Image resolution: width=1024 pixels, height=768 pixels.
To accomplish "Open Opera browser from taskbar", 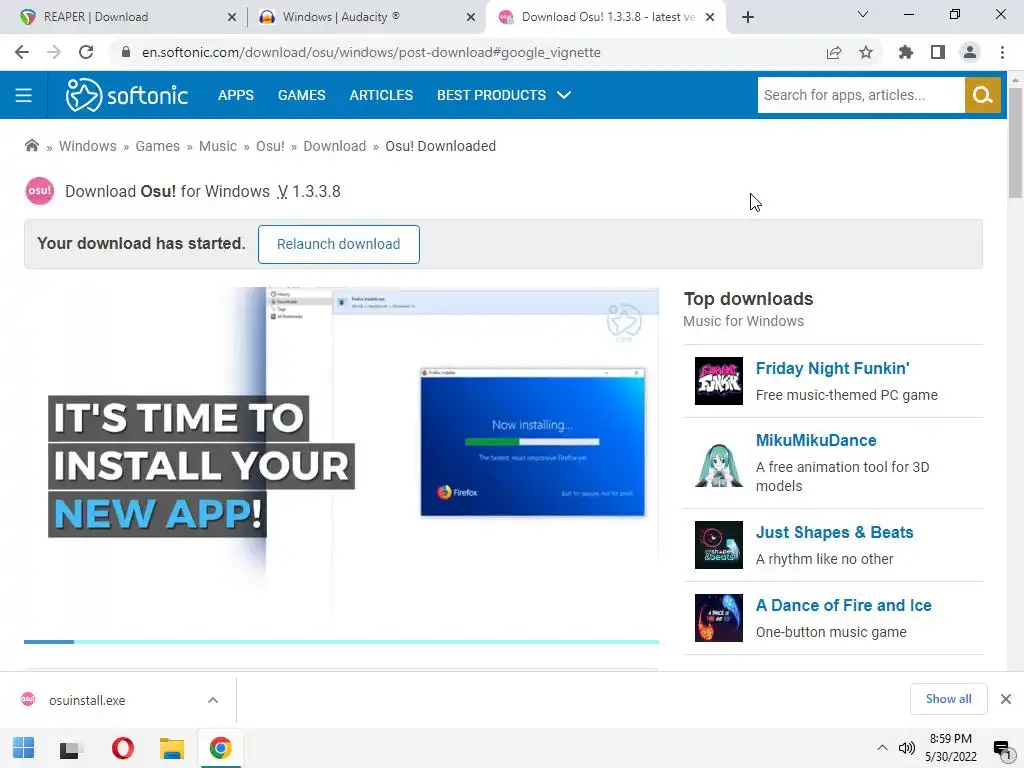I will point(122,748).
